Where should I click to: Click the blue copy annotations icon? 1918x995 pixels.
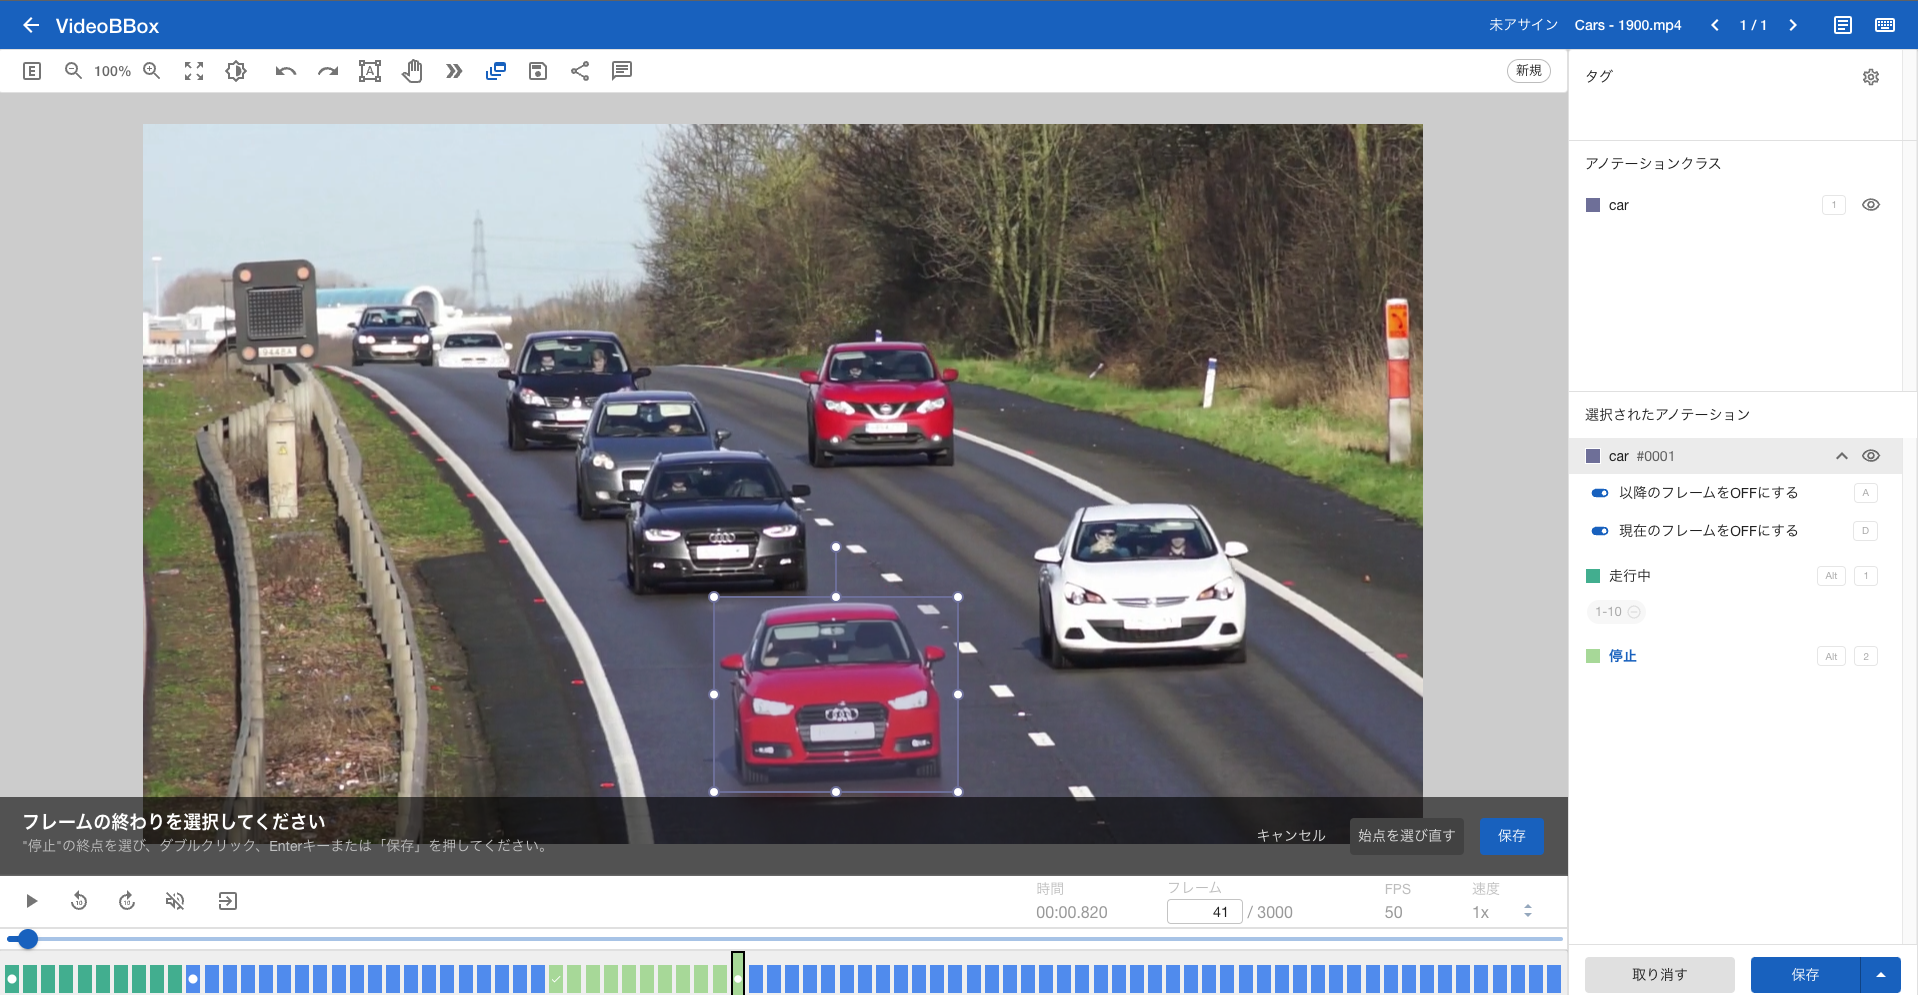pos(496,71)
